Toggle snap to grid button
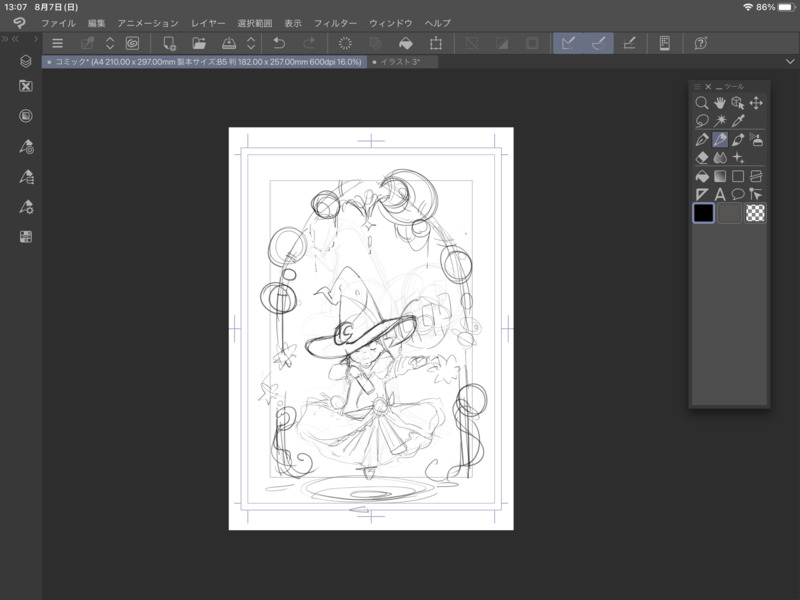The height and width of the screenshot is (600, 800). 629,43
